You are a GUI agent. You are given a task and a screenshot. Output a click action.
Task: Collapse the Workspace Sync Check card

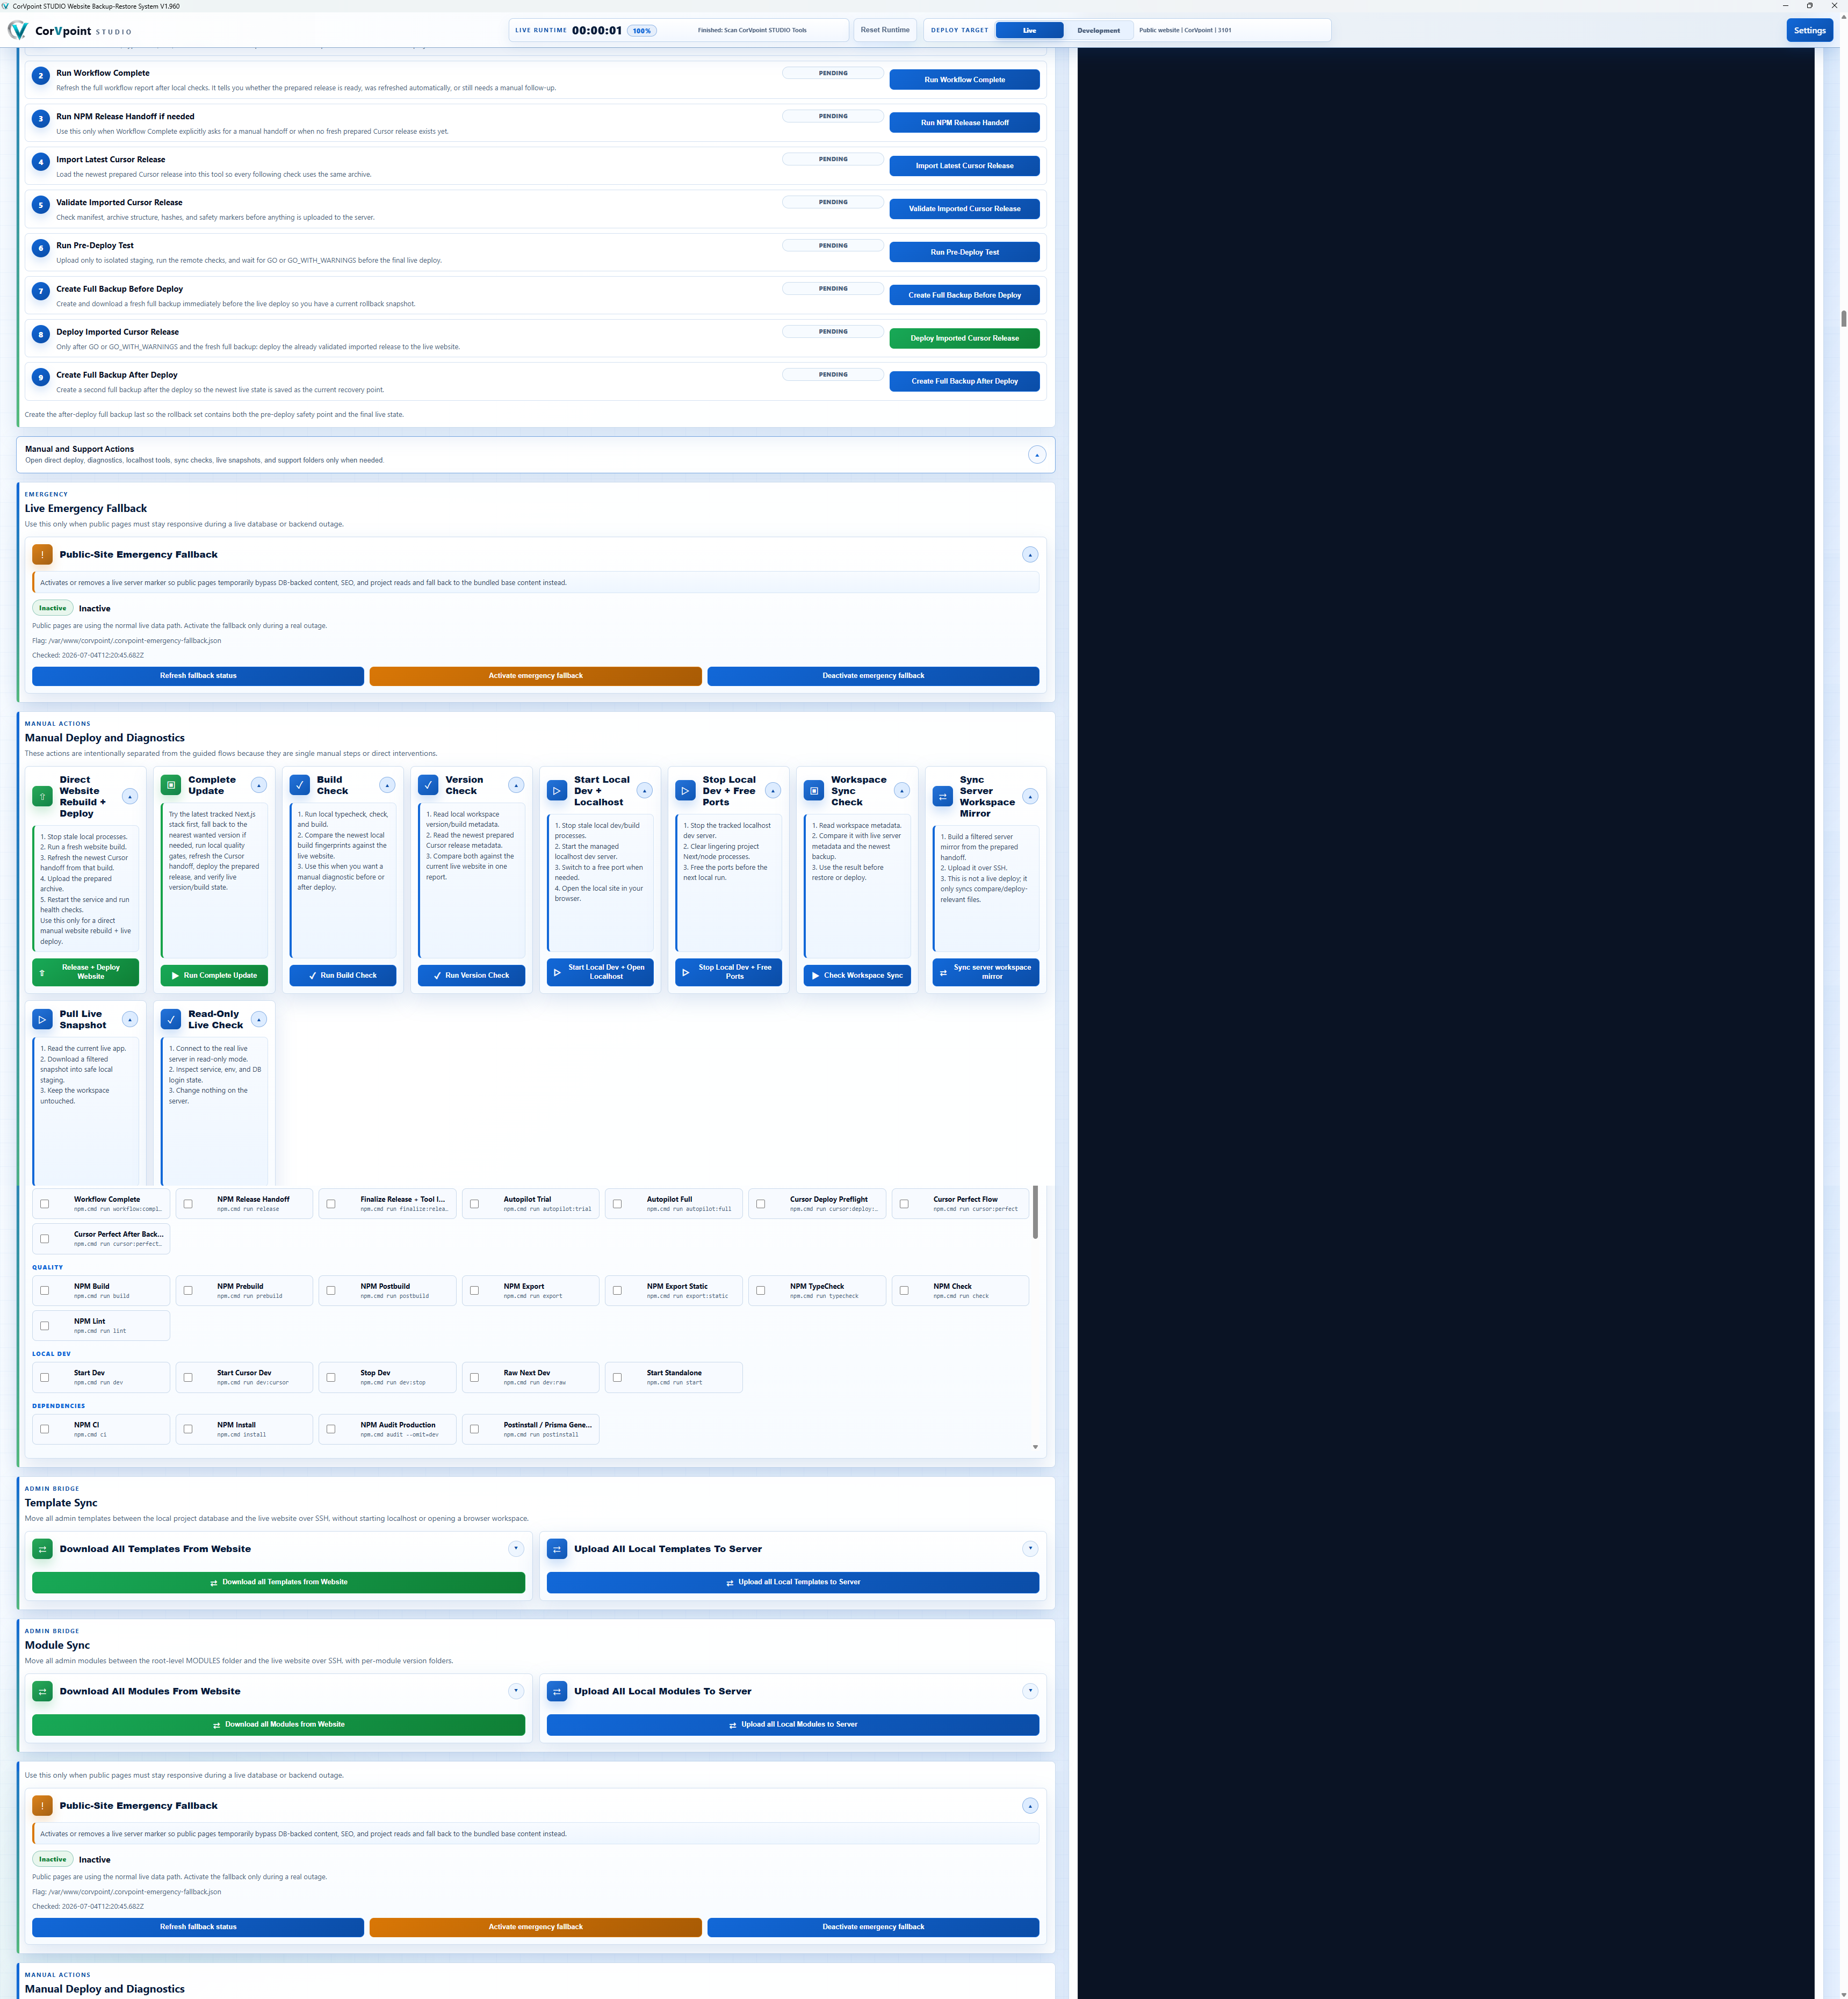901,791
